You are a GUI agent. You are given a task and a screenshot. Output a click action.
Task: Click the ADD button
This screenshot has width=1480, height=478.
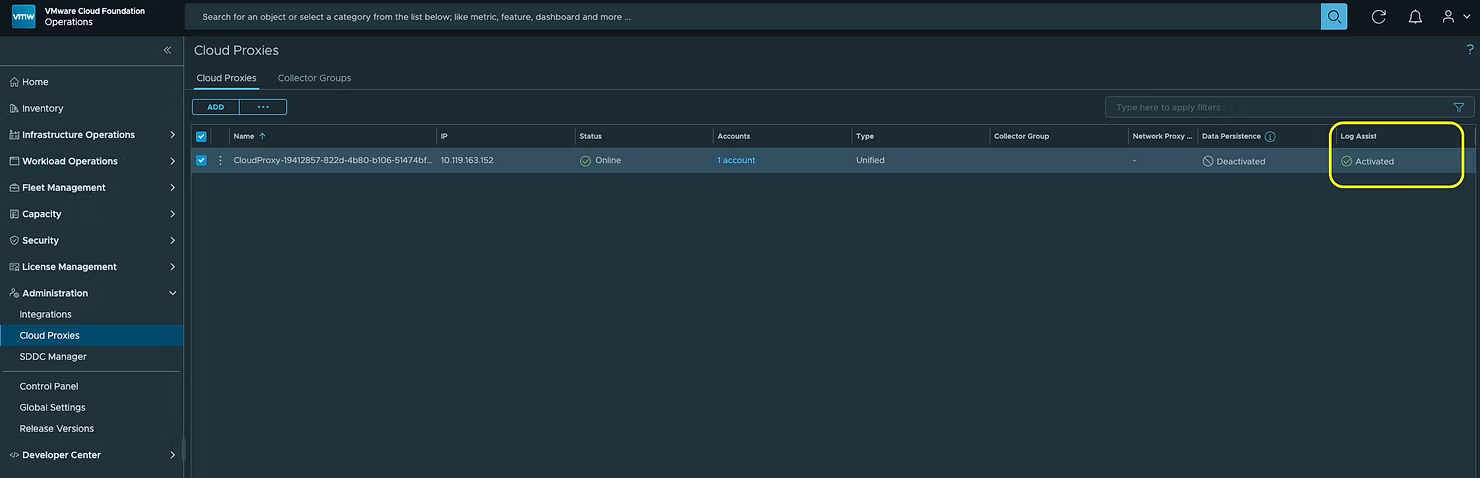[216, 107]
